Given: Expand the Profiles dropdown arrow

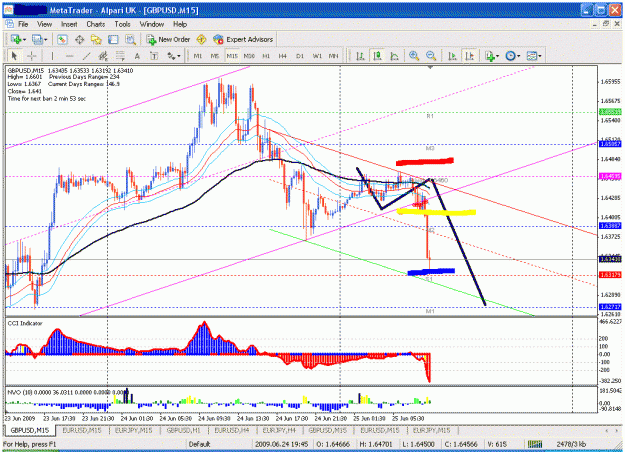Looking at the screenshot, I should (45, 40).
